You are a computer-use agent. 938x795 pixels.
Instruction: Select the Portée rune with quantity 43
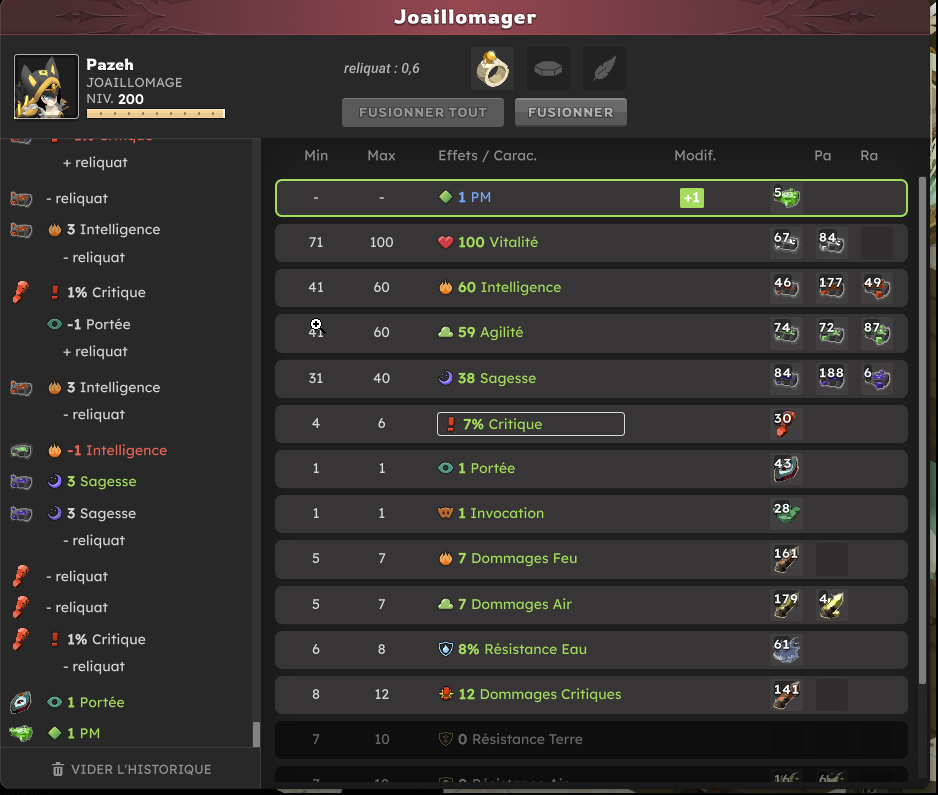click(x=786, y=468)
